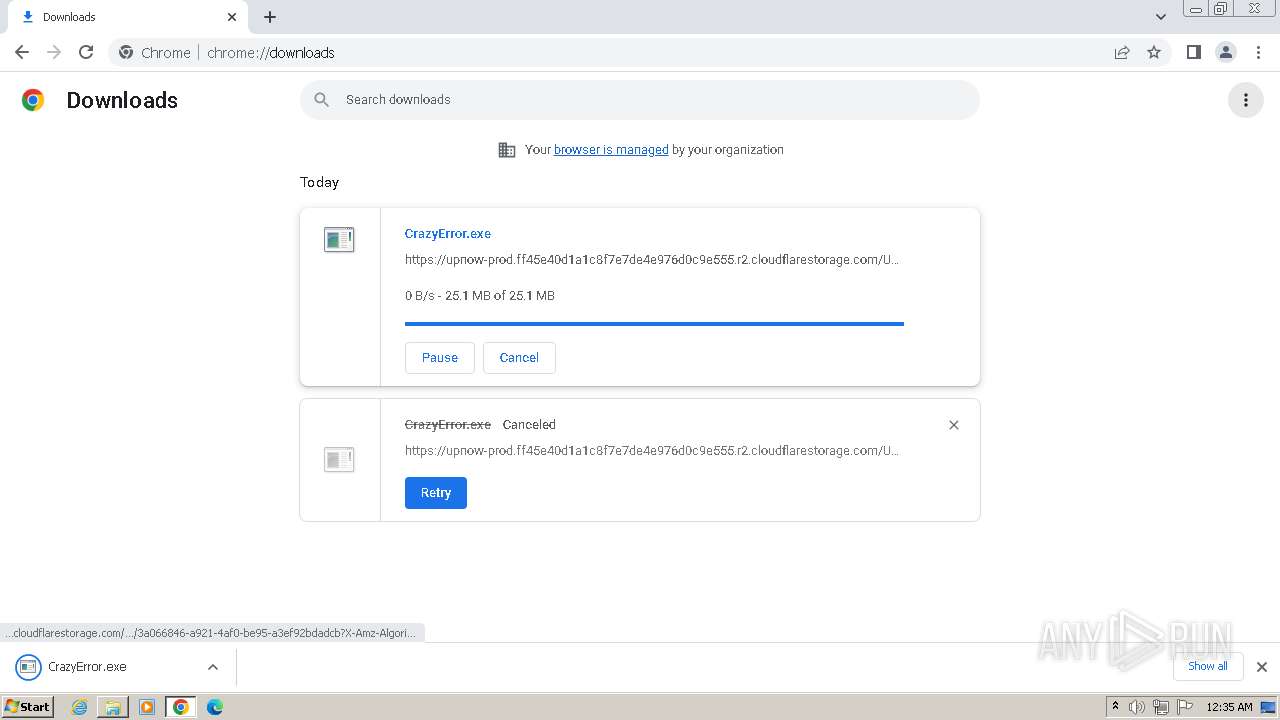Open the share this page icon
This screenshot has height=720, width=1280.
point(1122,52)
